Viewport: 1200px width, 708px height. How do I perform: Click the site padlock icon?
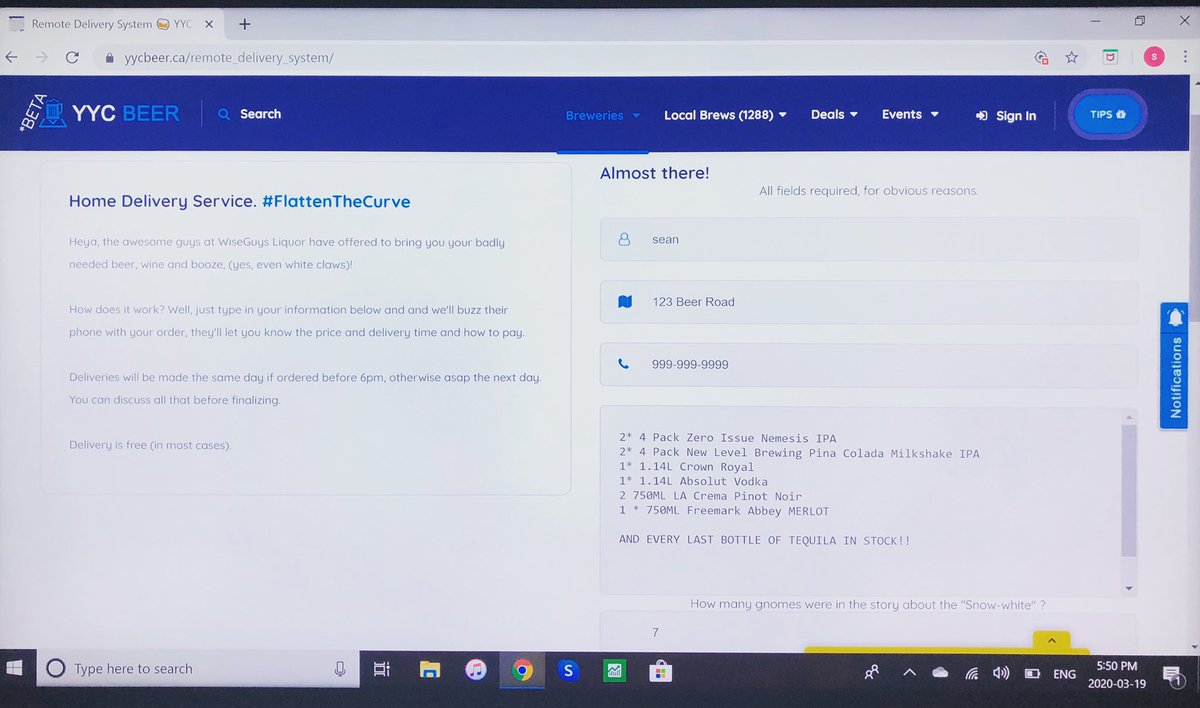point(109,58)
